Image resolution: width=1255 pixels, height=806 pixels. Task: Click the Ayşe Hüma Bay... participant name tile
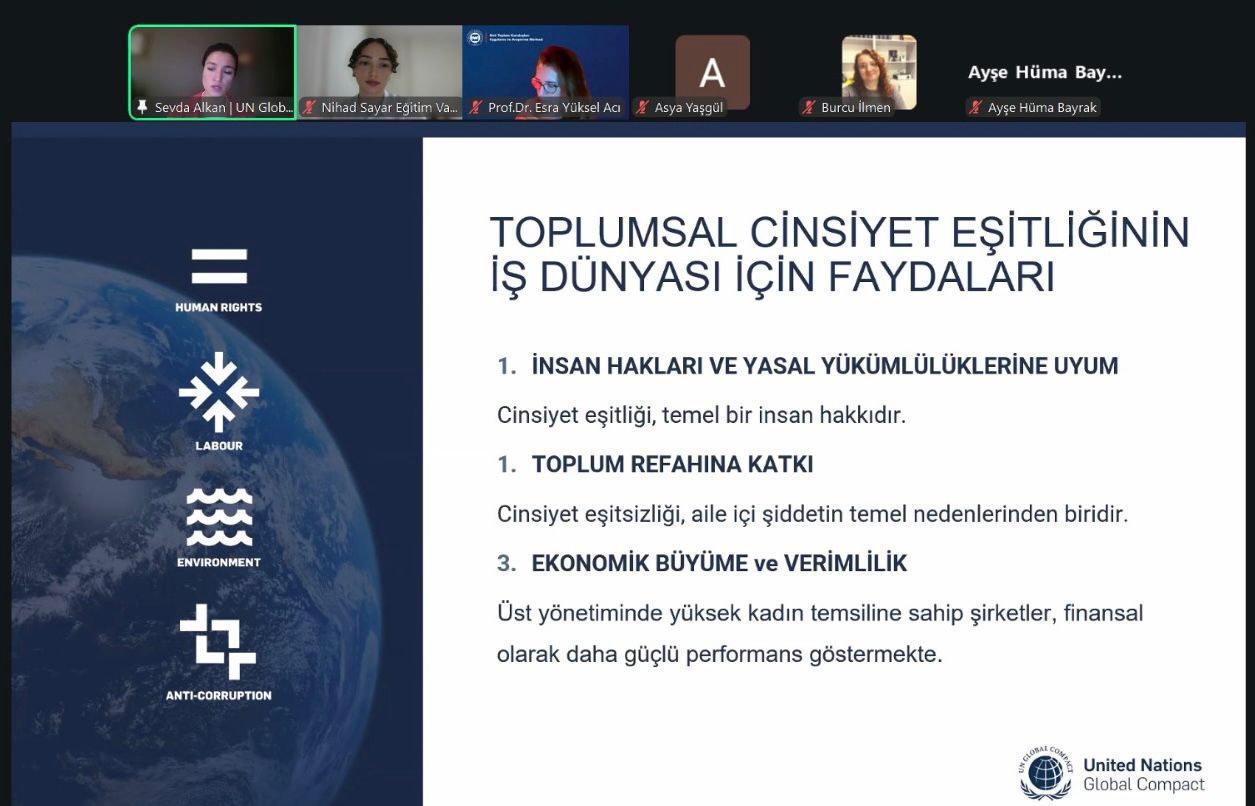click(x=1044, y=73)
